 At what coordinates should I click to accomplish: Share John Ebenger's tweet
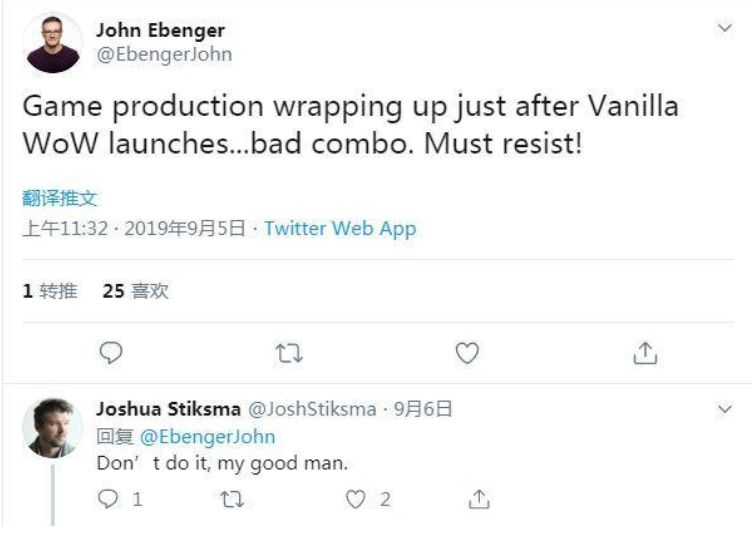[646, 352]
